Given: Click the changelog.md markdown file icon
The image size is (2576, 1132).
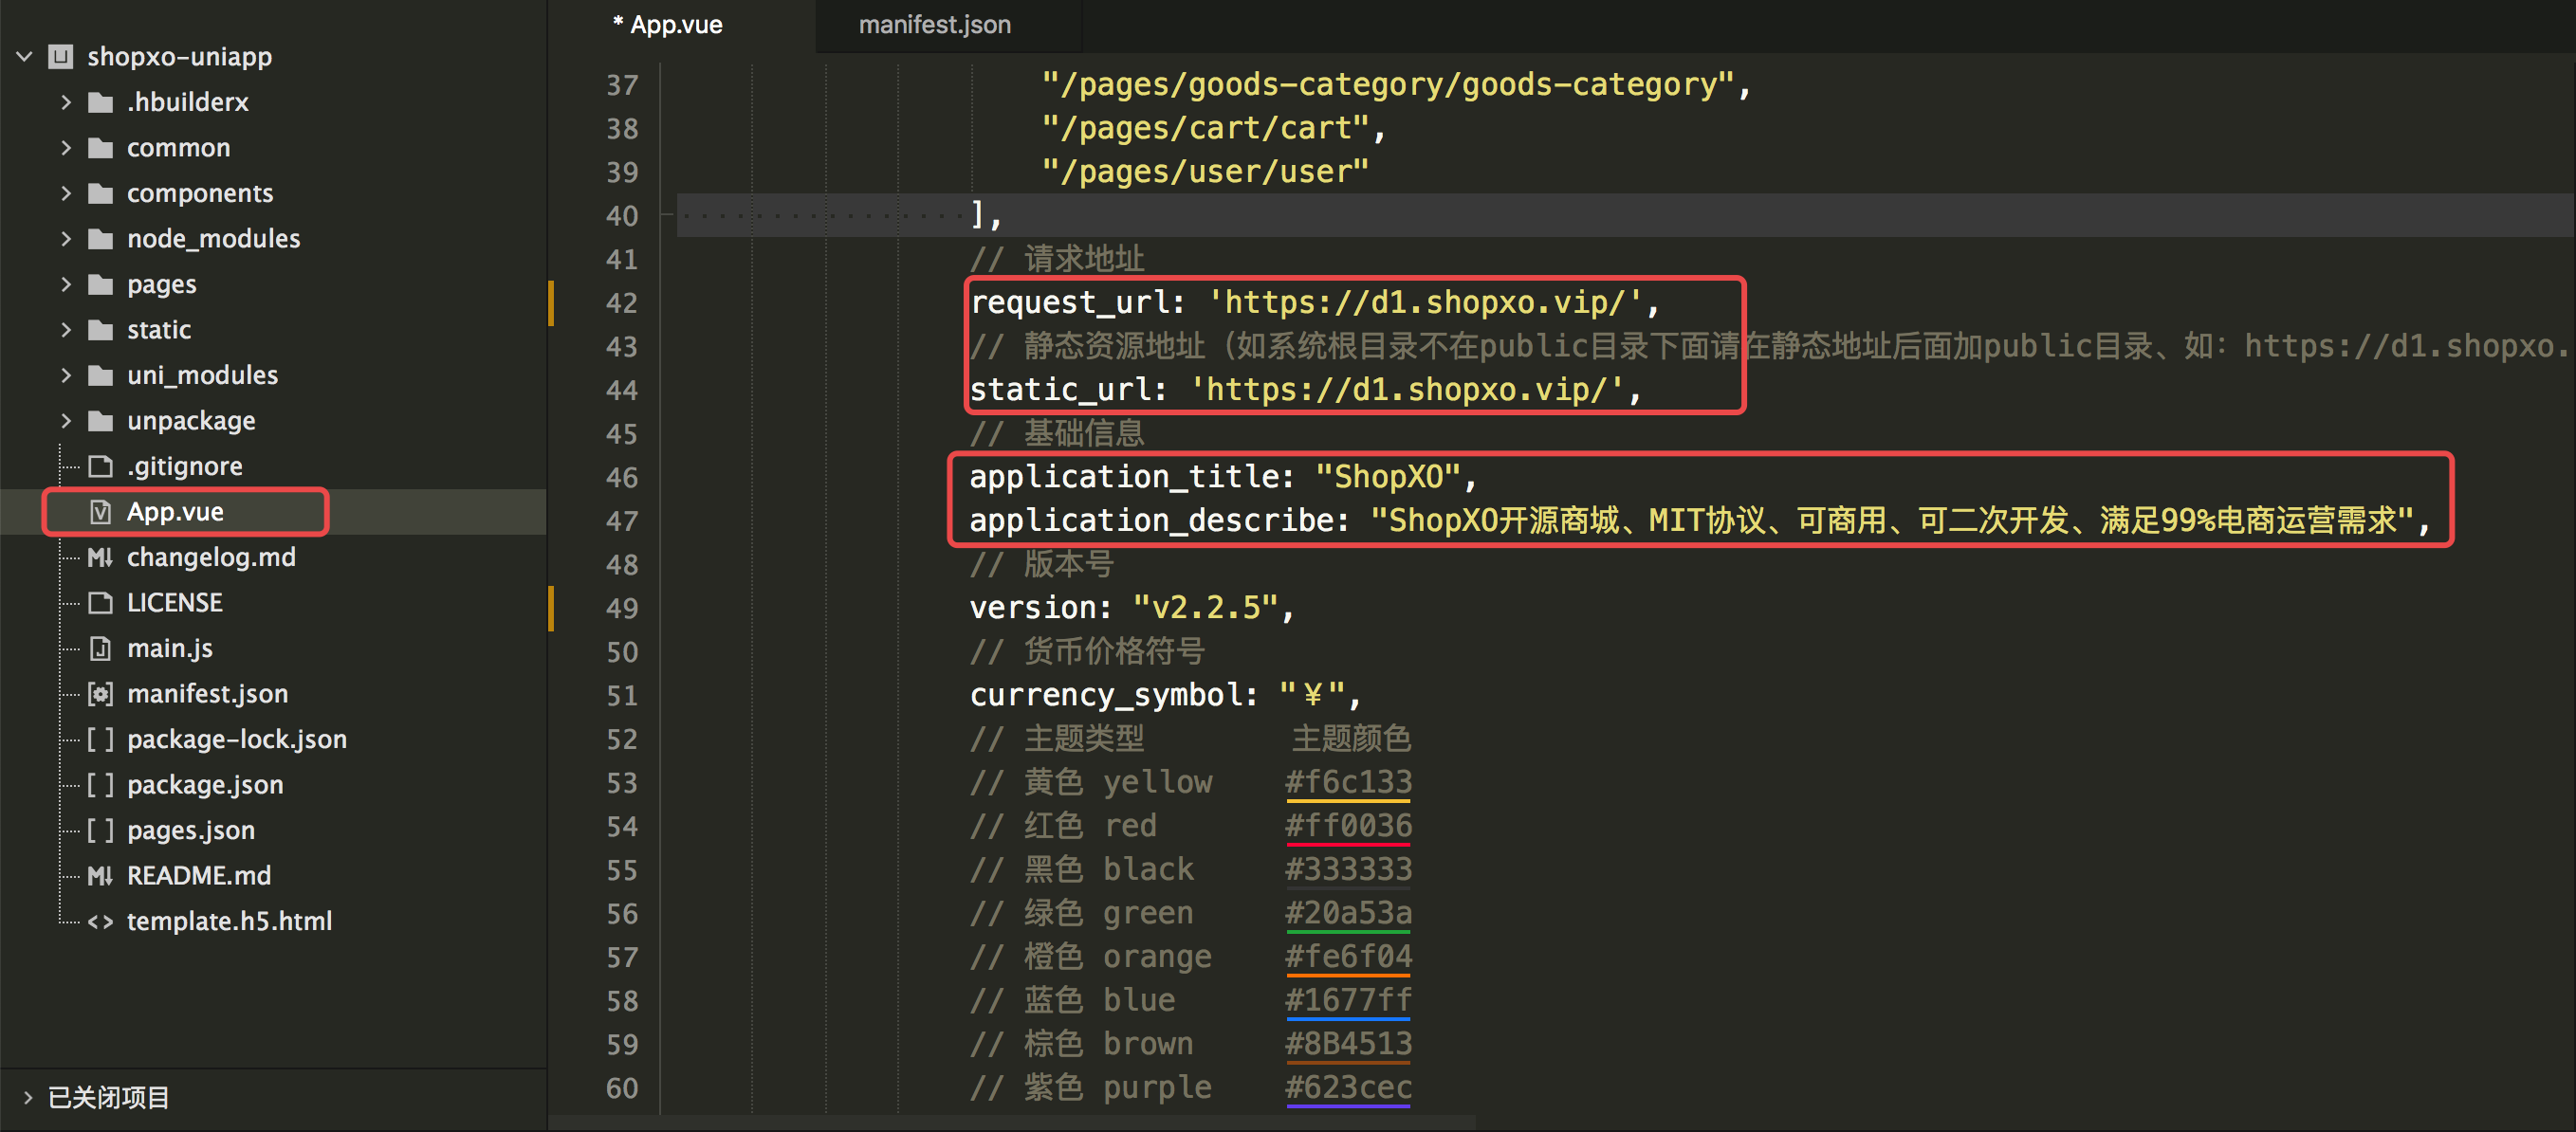Looking at the screenshot, I should [x=100, y=558].
